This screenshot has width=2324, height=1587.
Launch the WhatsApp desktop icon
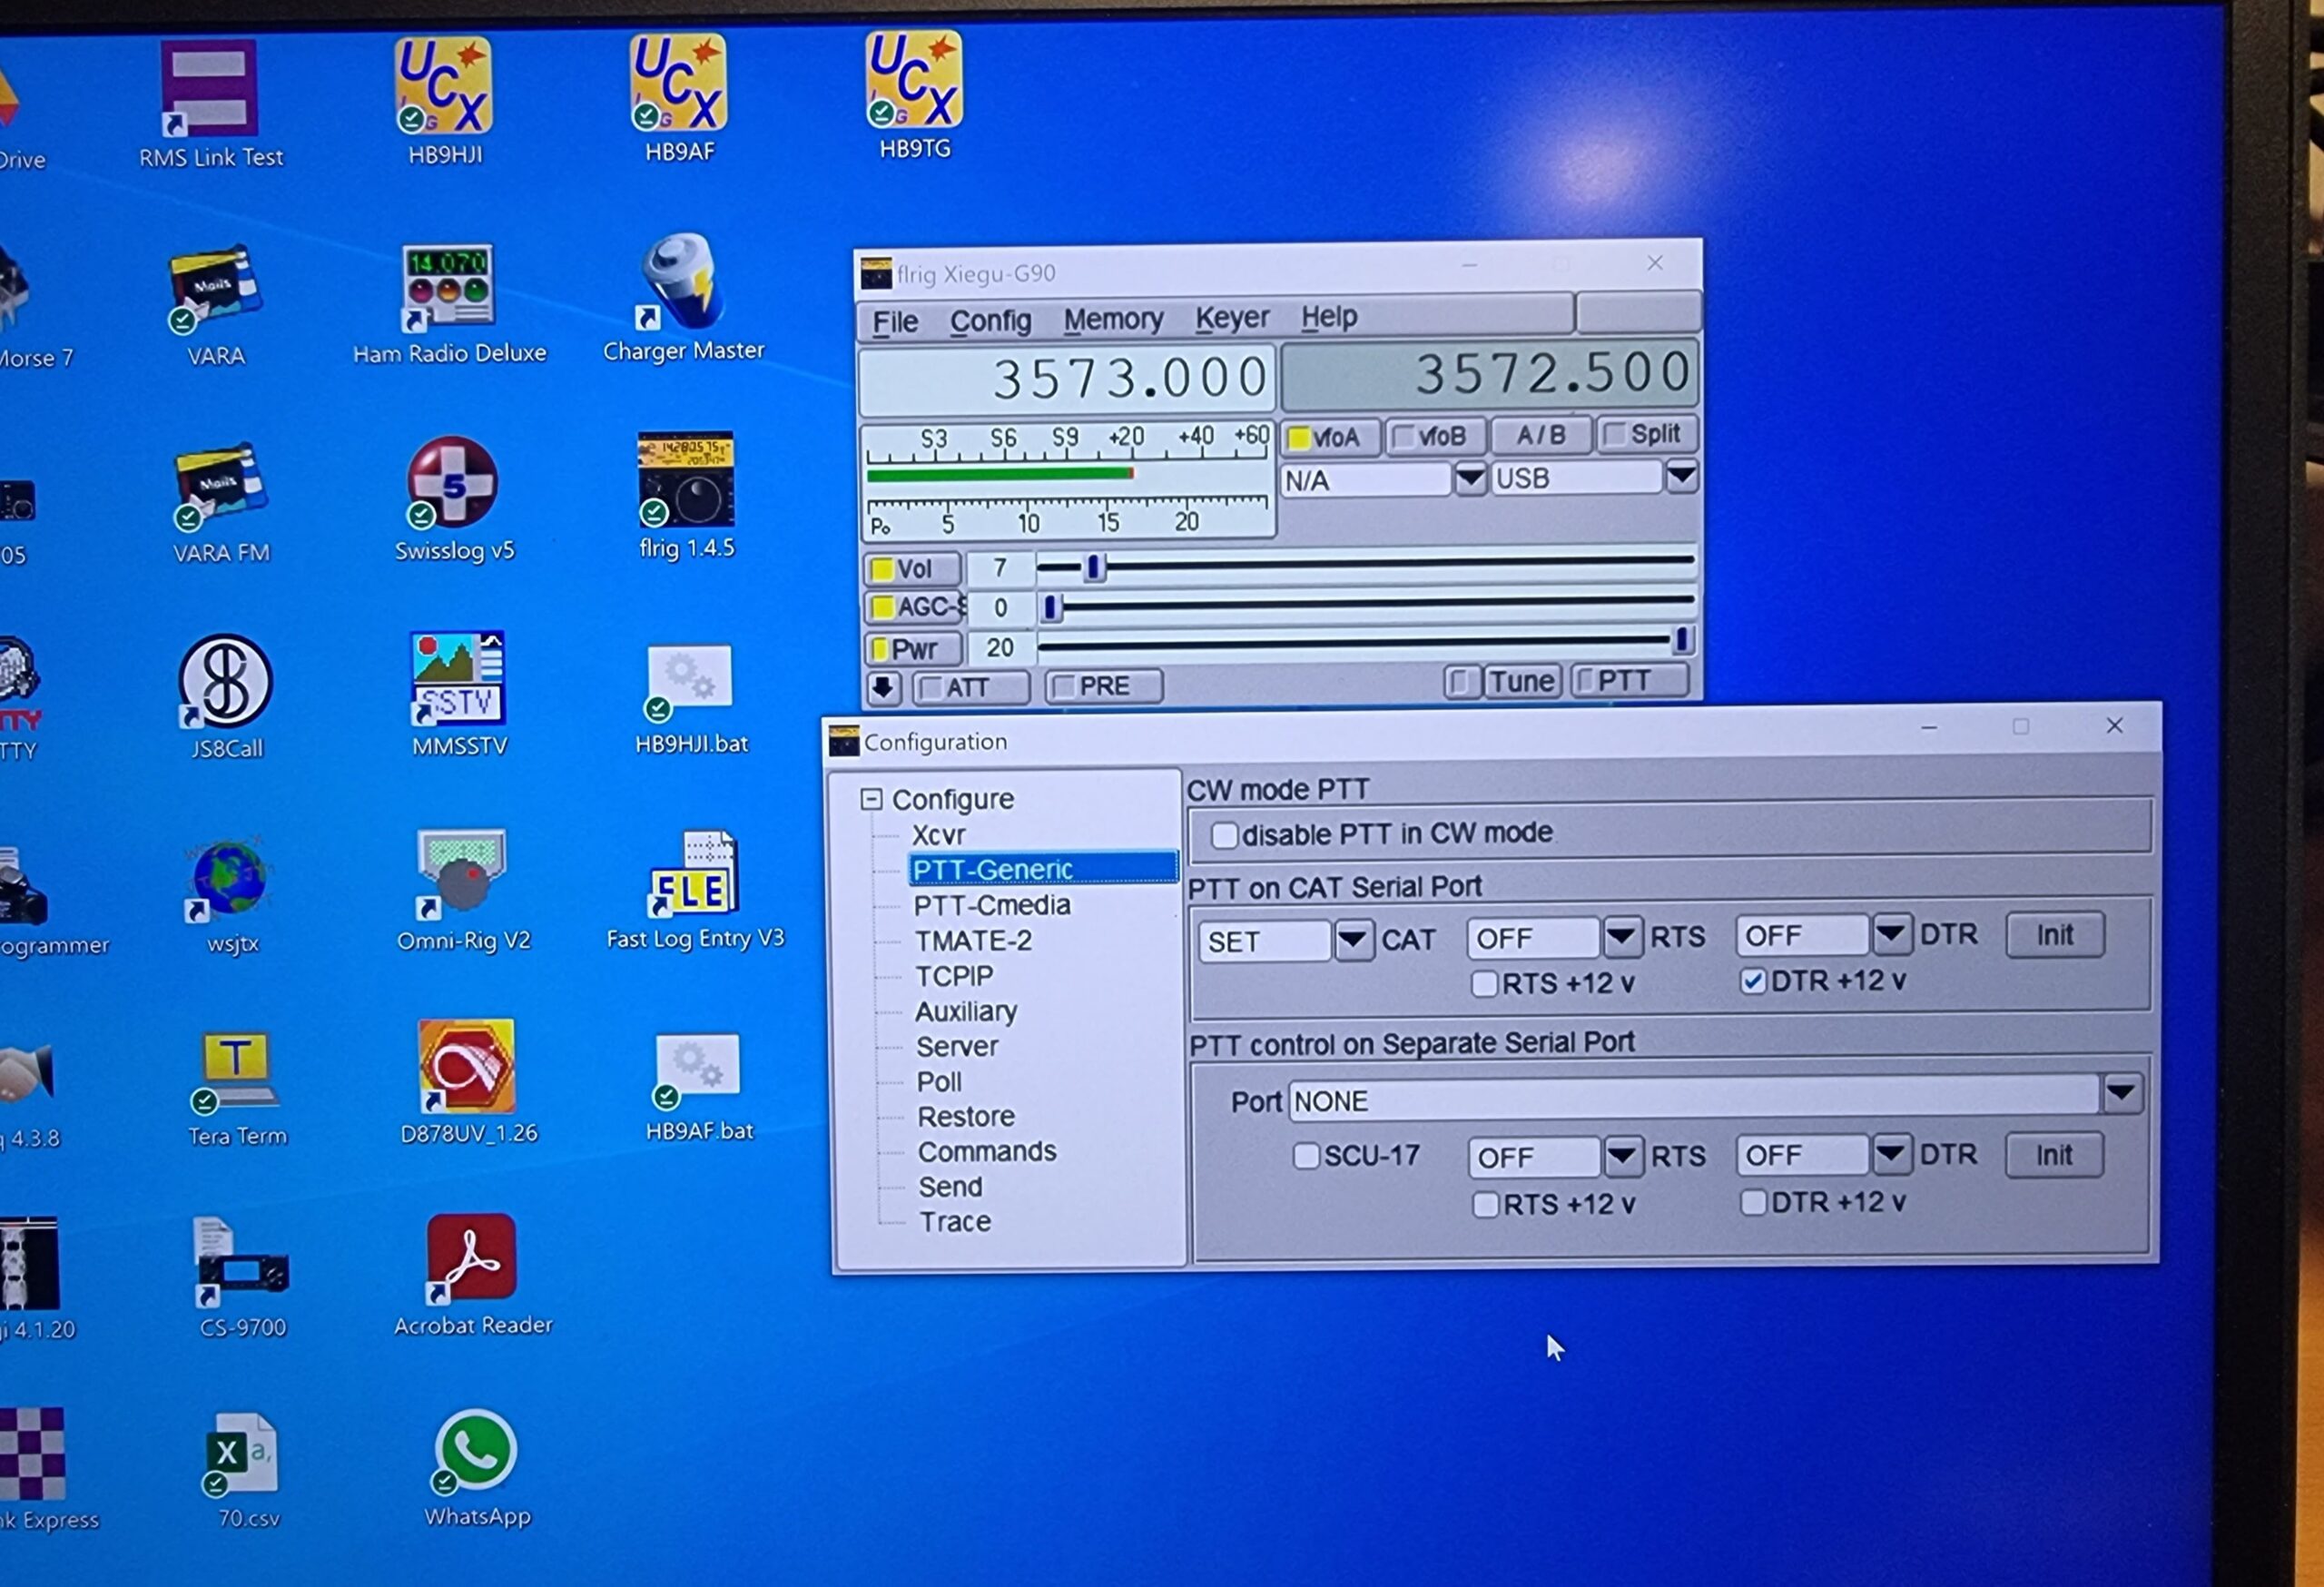(x=475, y=1451)
